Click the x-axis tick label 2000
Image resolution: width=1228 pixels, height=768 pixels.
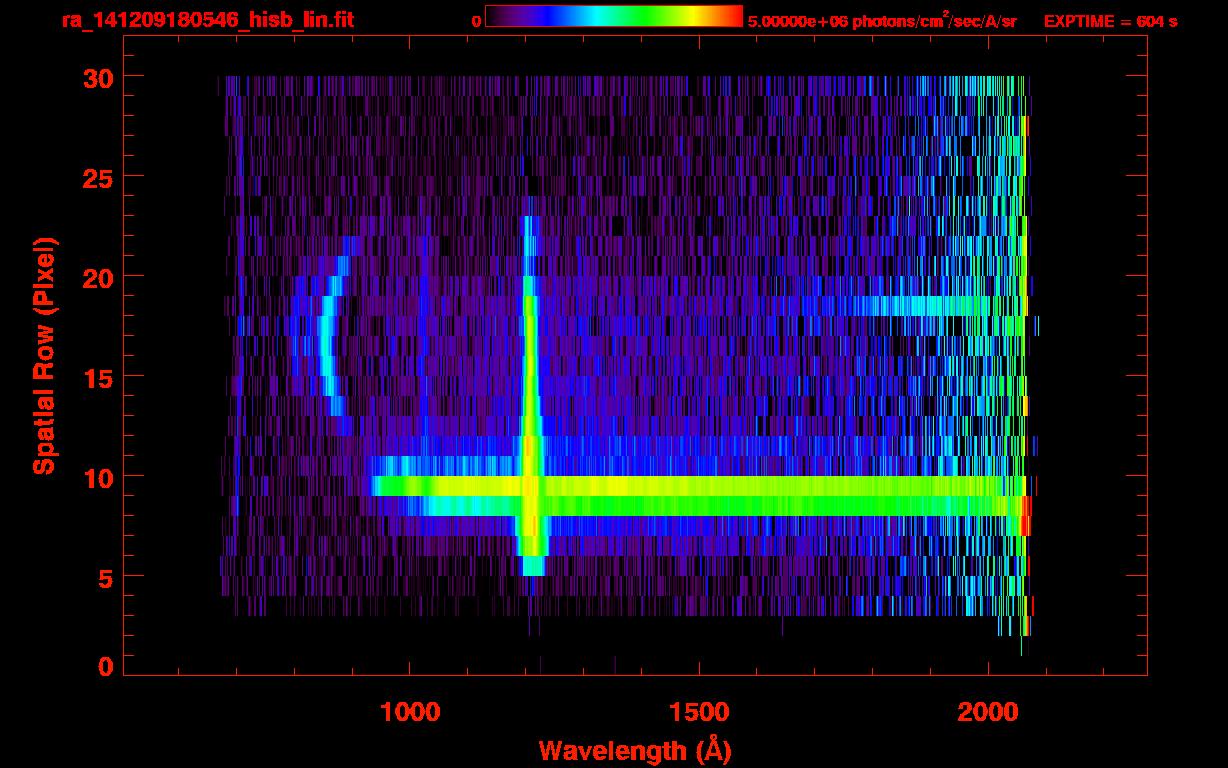point(987,711)
